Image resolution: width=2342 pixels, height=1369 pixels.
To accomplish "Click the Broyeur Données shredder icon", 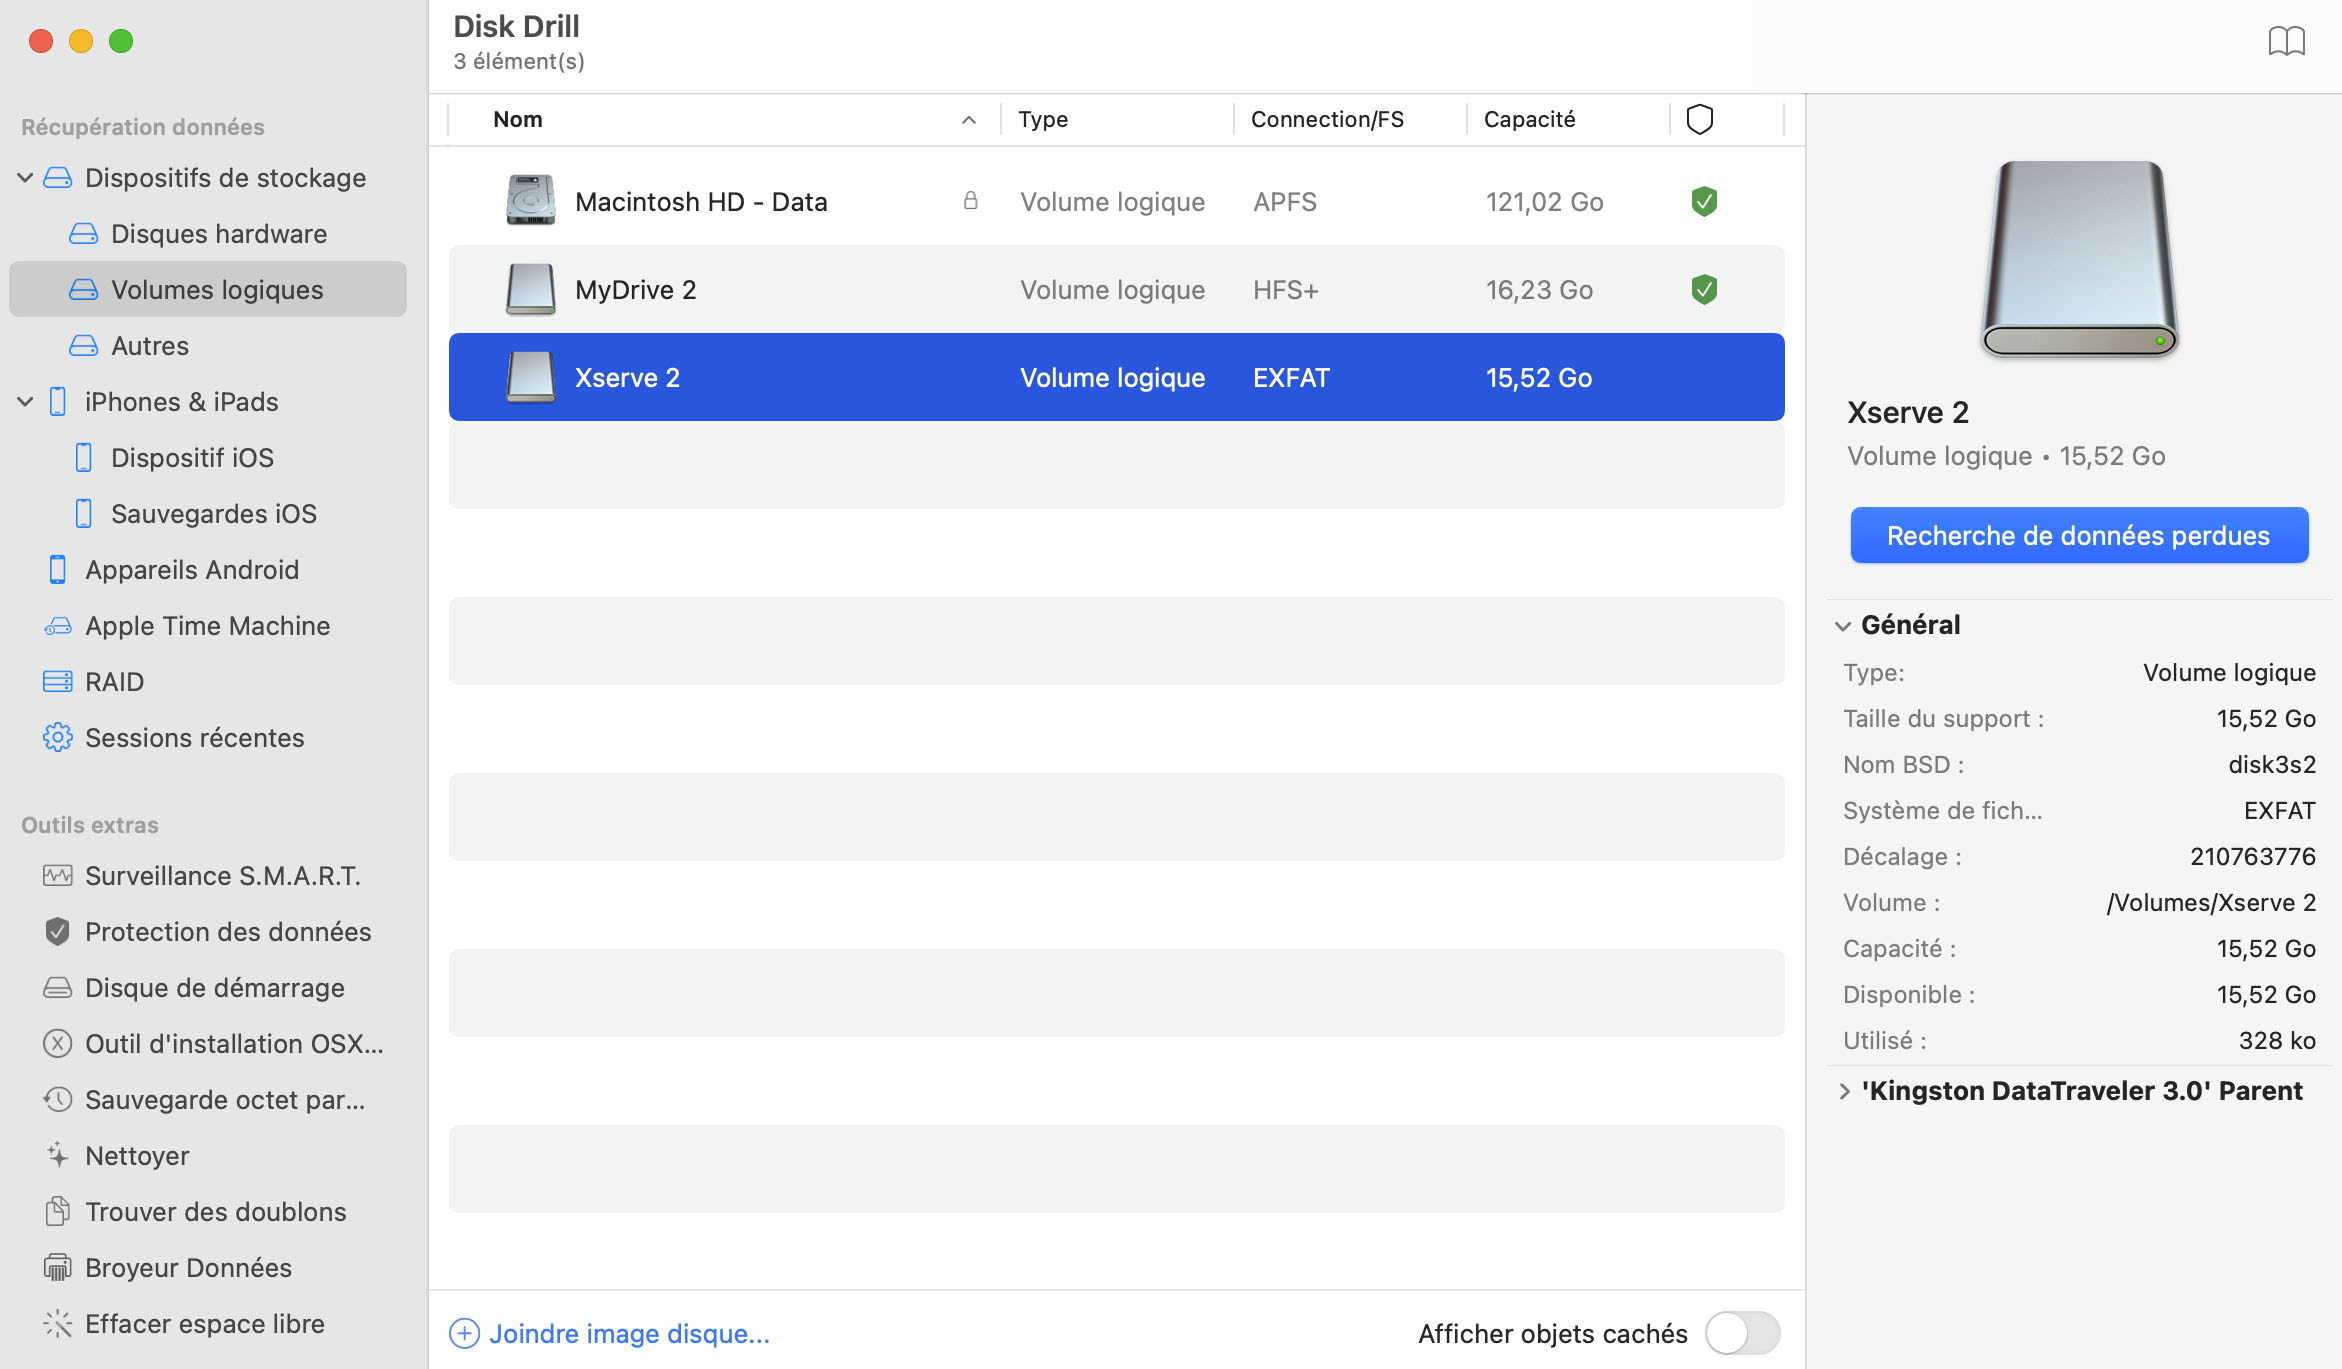I will pos(58,1267).
